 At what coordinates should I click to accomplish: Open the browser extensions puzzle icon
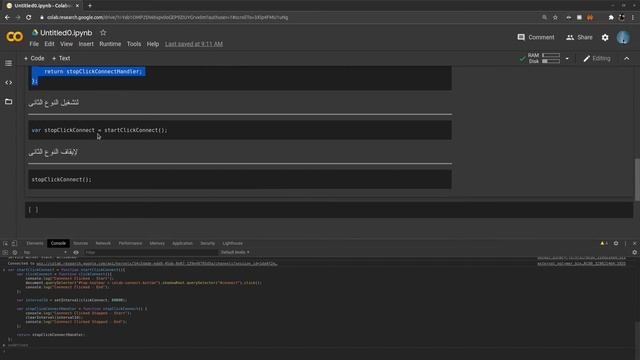click(x=611, y=18)
